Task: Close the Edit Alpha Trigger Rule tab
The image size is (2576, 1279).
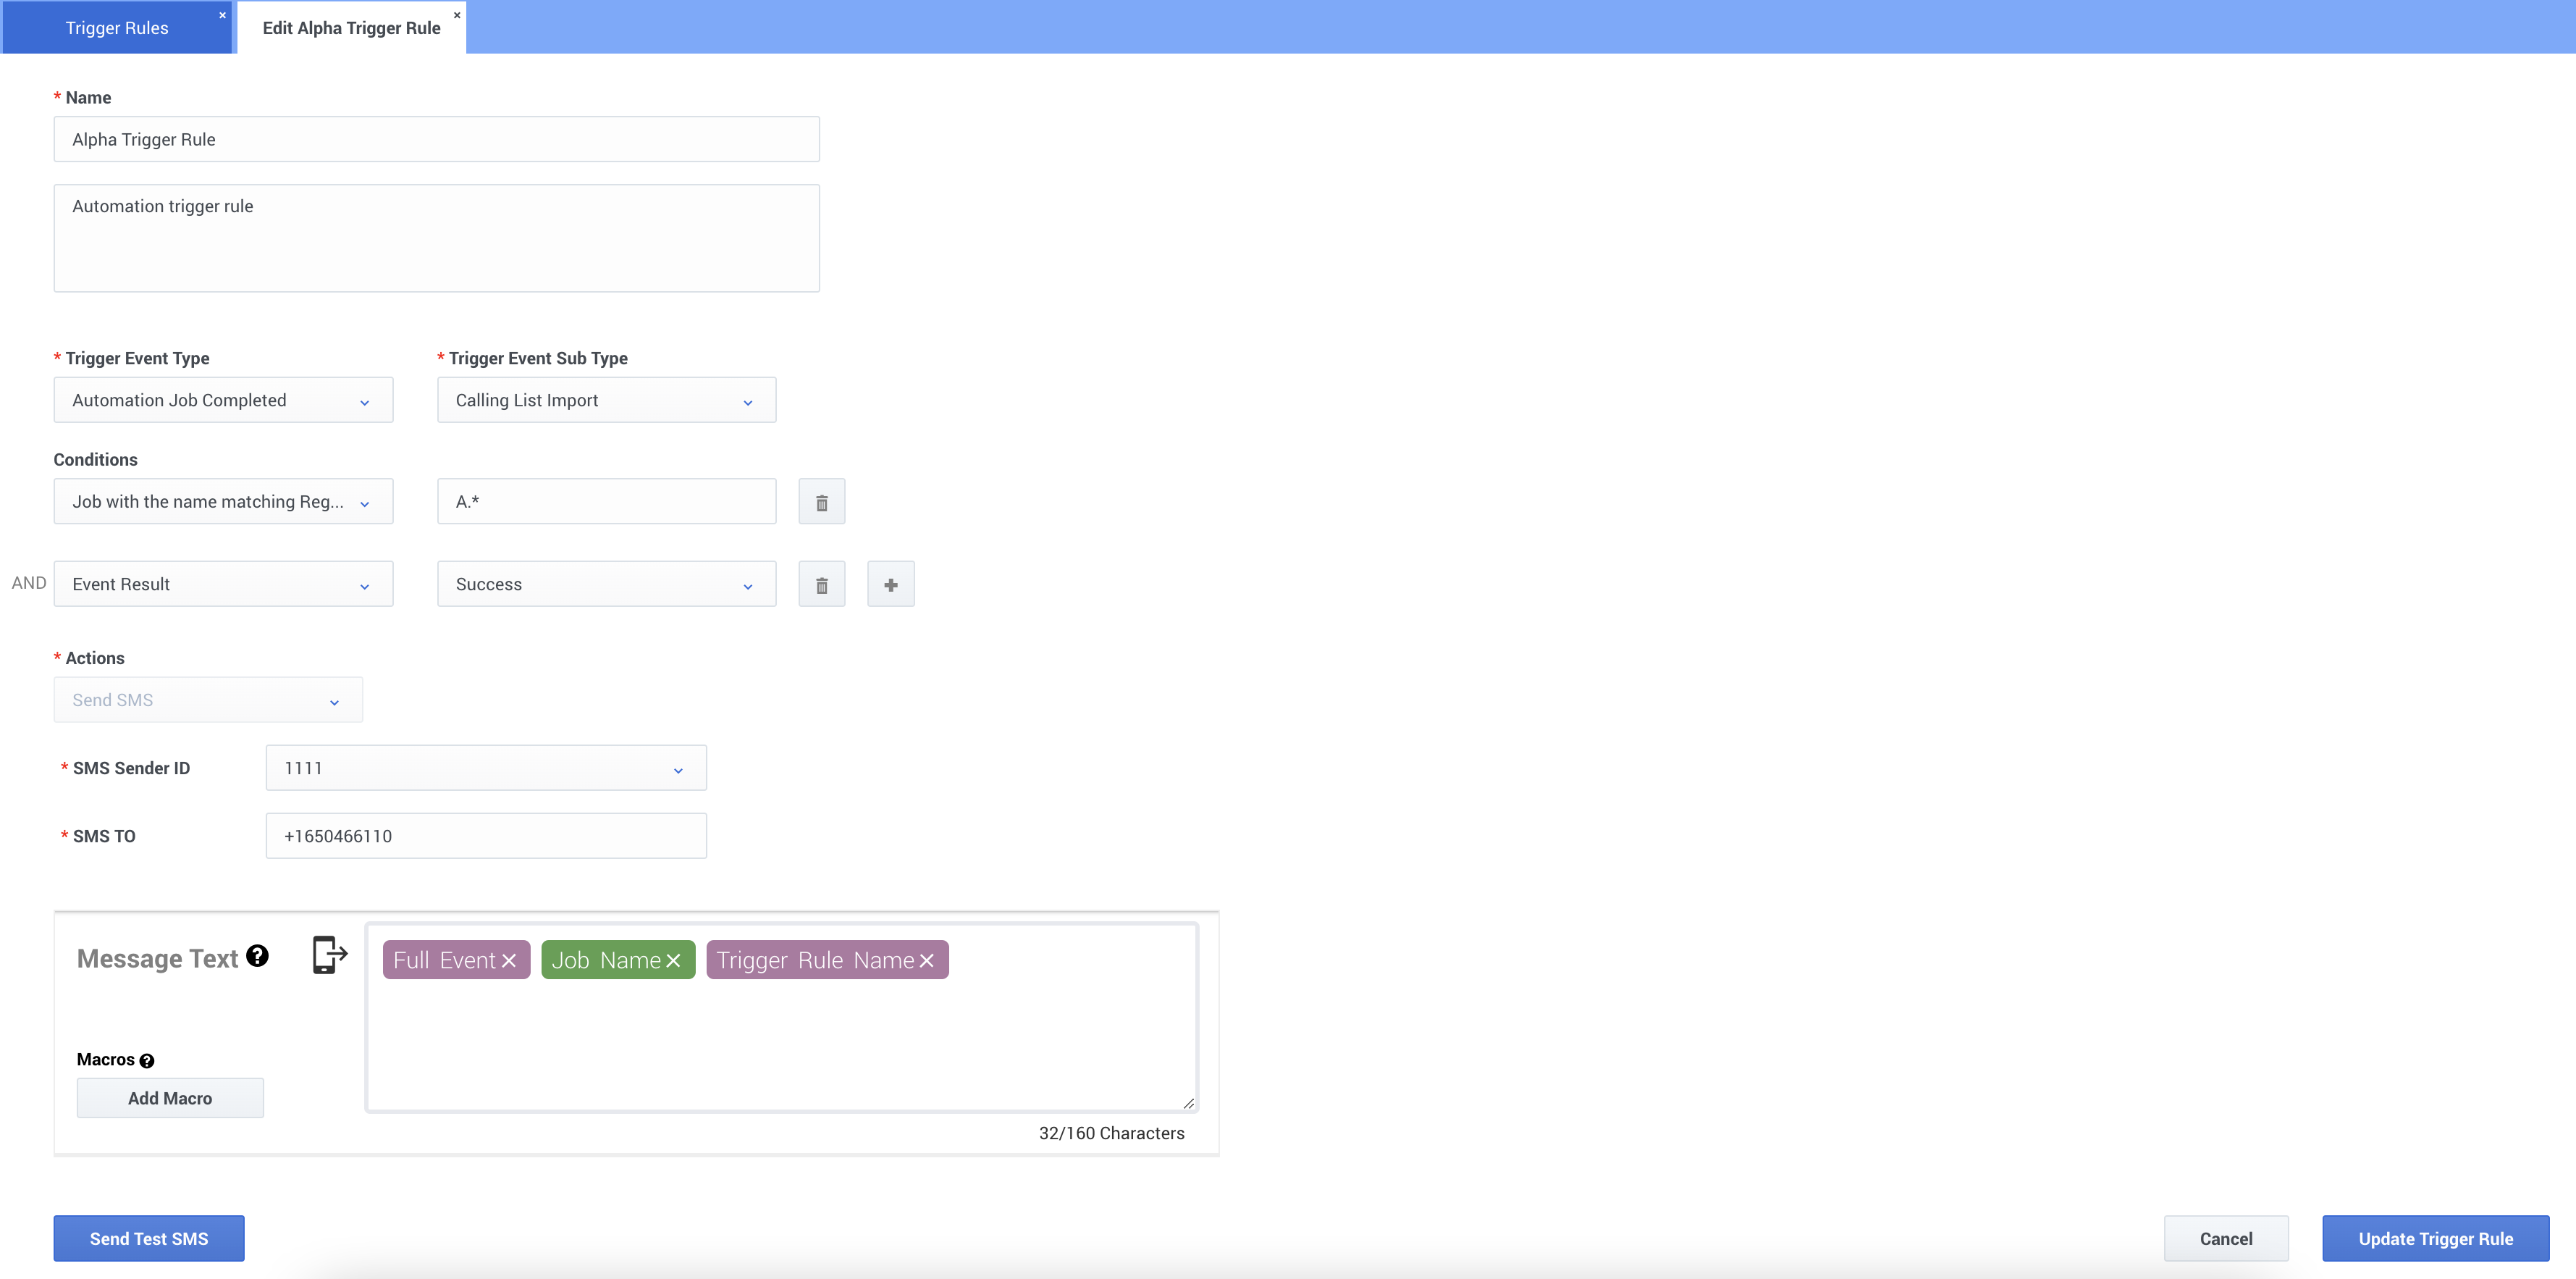Action: pyautogui.click(x=457, y=15)
